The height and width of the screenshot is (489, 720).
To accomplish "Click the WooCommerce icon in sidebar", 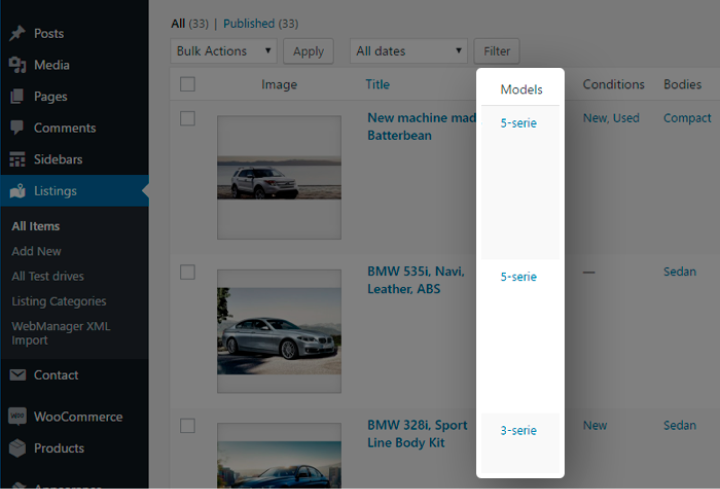I will tap(17, 417).
